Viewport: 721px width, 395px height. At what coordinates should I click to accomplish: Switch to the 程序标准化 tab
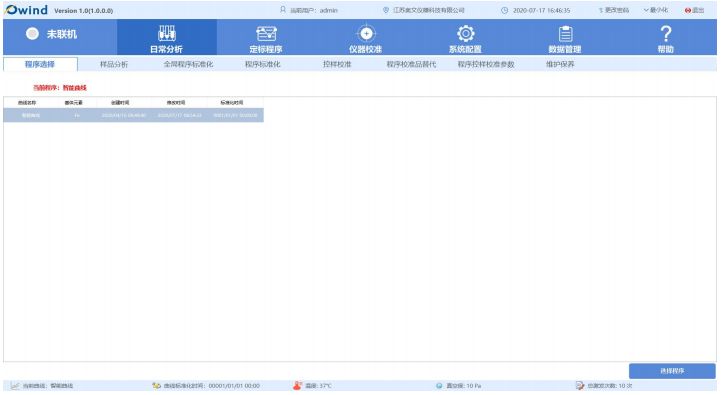click(263, 64)
